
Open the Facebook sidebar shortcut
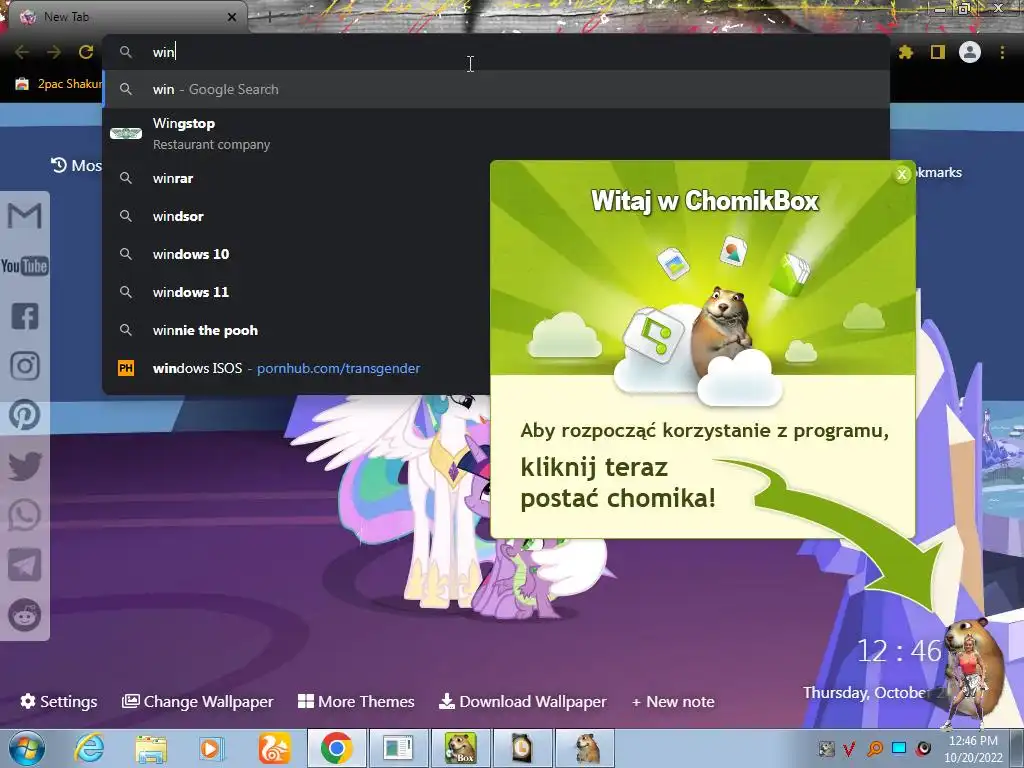[x=25, y=316]
